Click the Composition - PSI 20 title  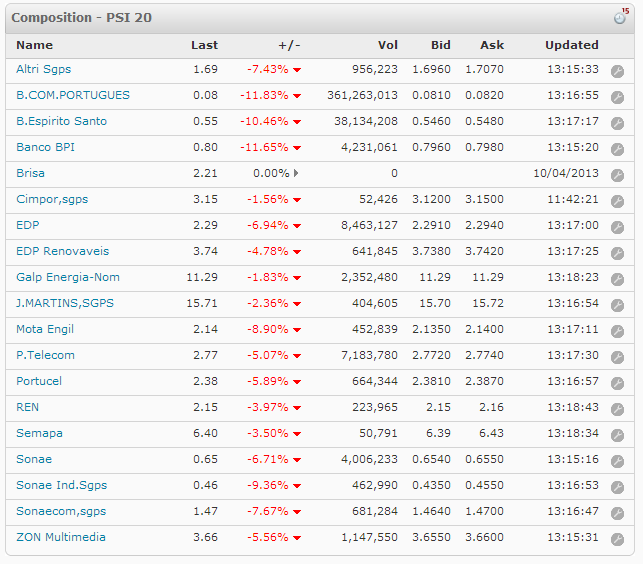tap(82, 18)
